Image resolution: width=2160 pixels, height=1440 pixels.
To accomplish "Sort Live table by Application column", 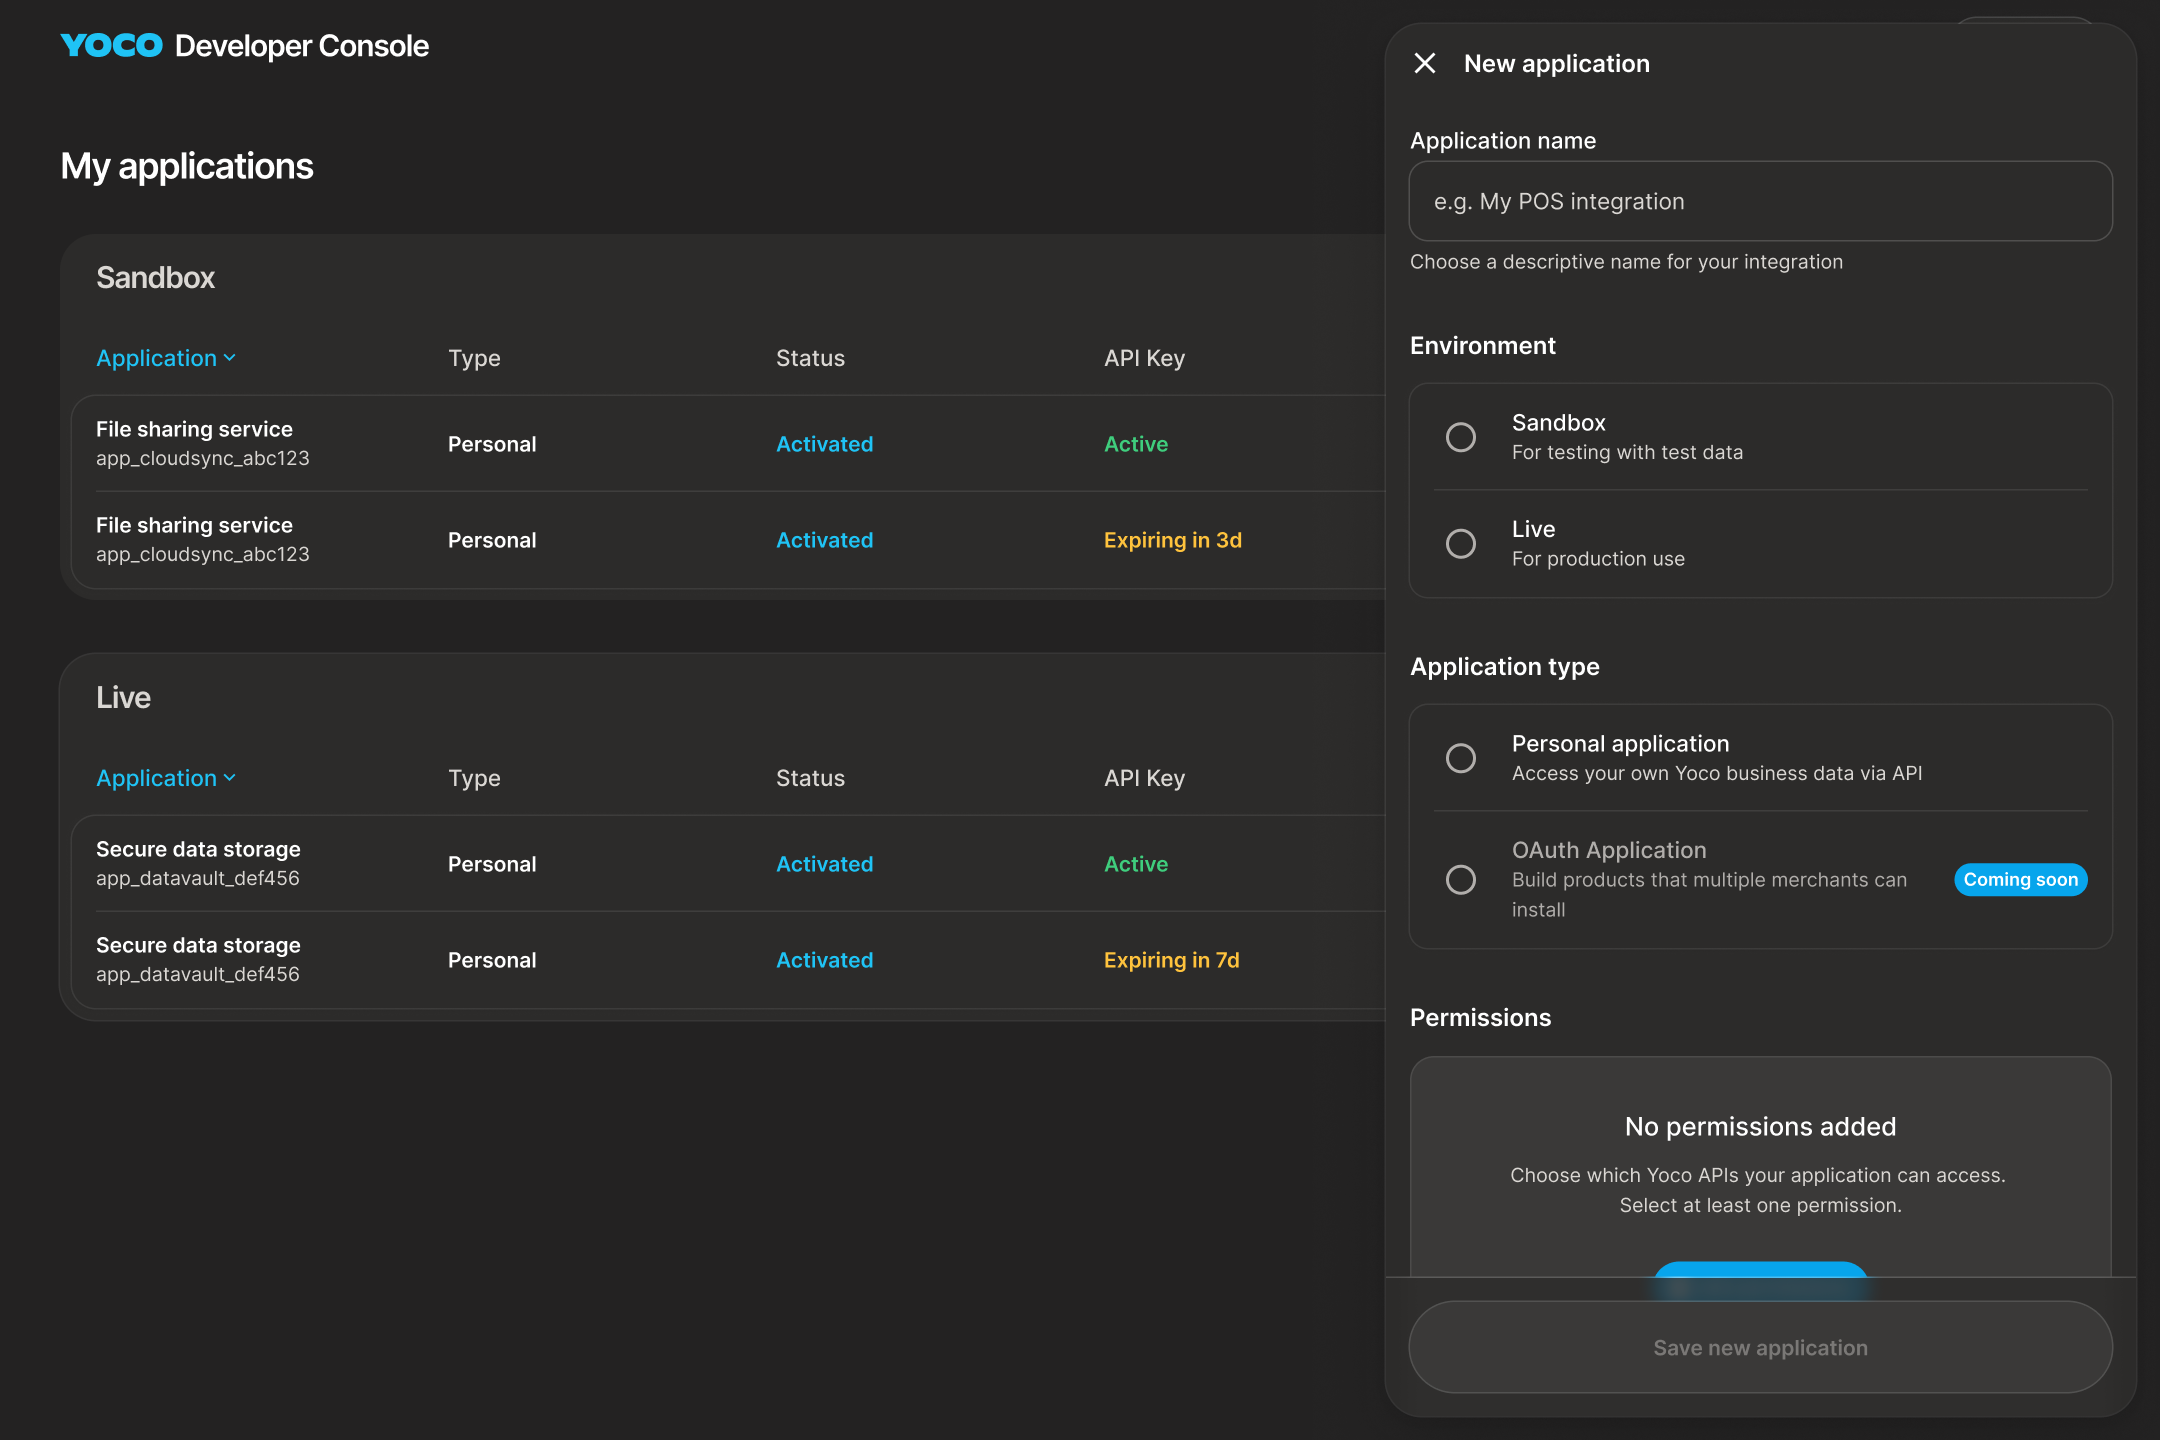I will tap(166, 778).
